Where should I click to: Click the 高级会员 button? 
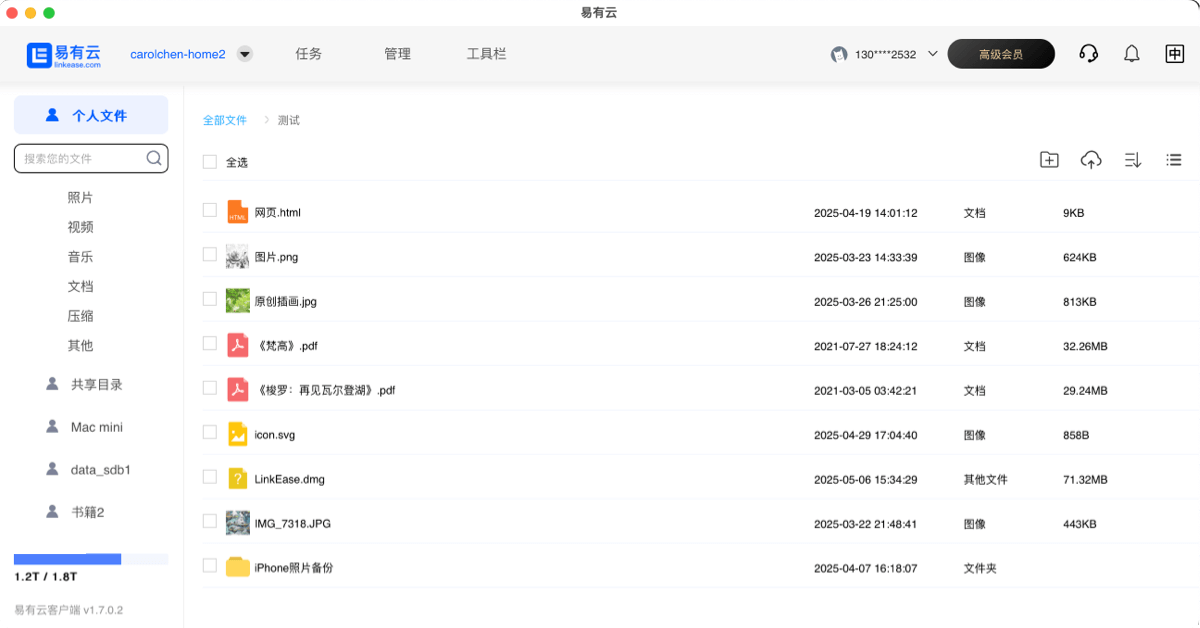(x=1001, y=54)
